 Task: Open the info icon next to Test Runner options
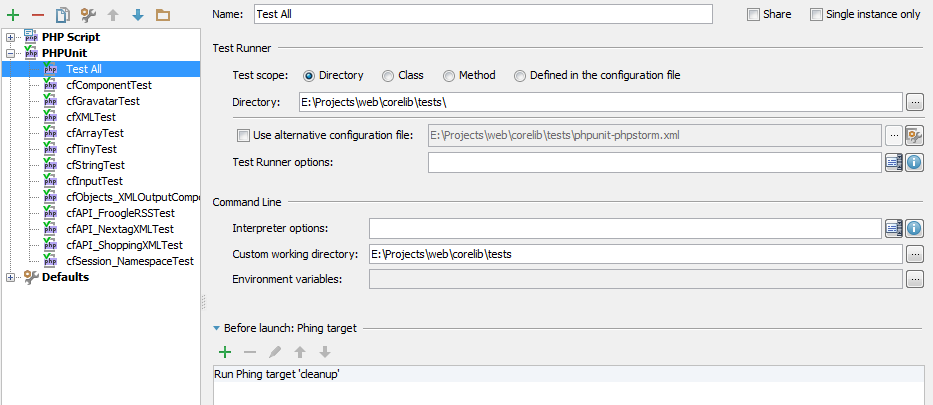tap(914, 162)
